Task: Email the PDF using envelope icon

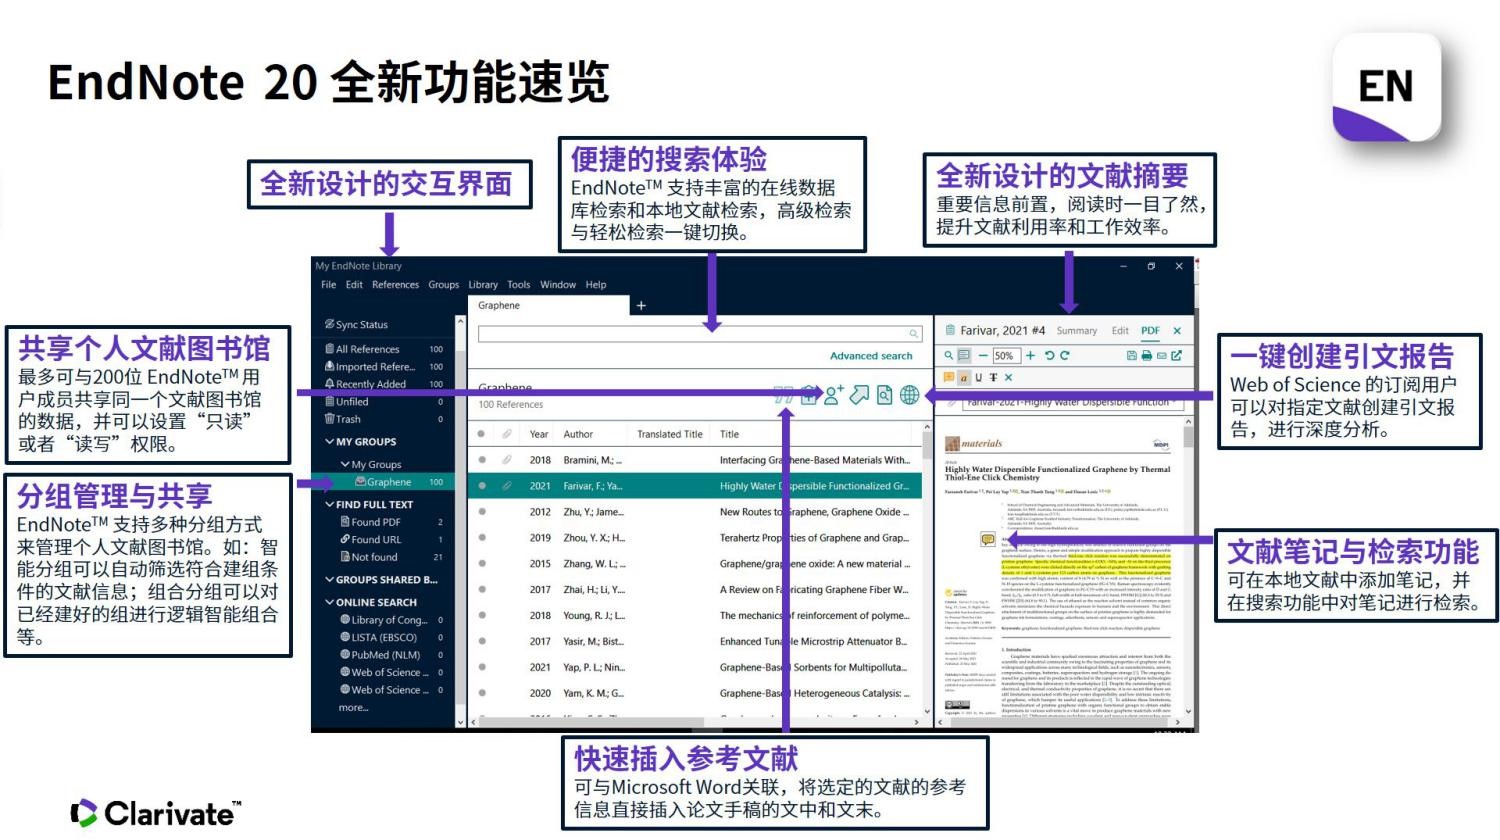Action: (1161, 355)
